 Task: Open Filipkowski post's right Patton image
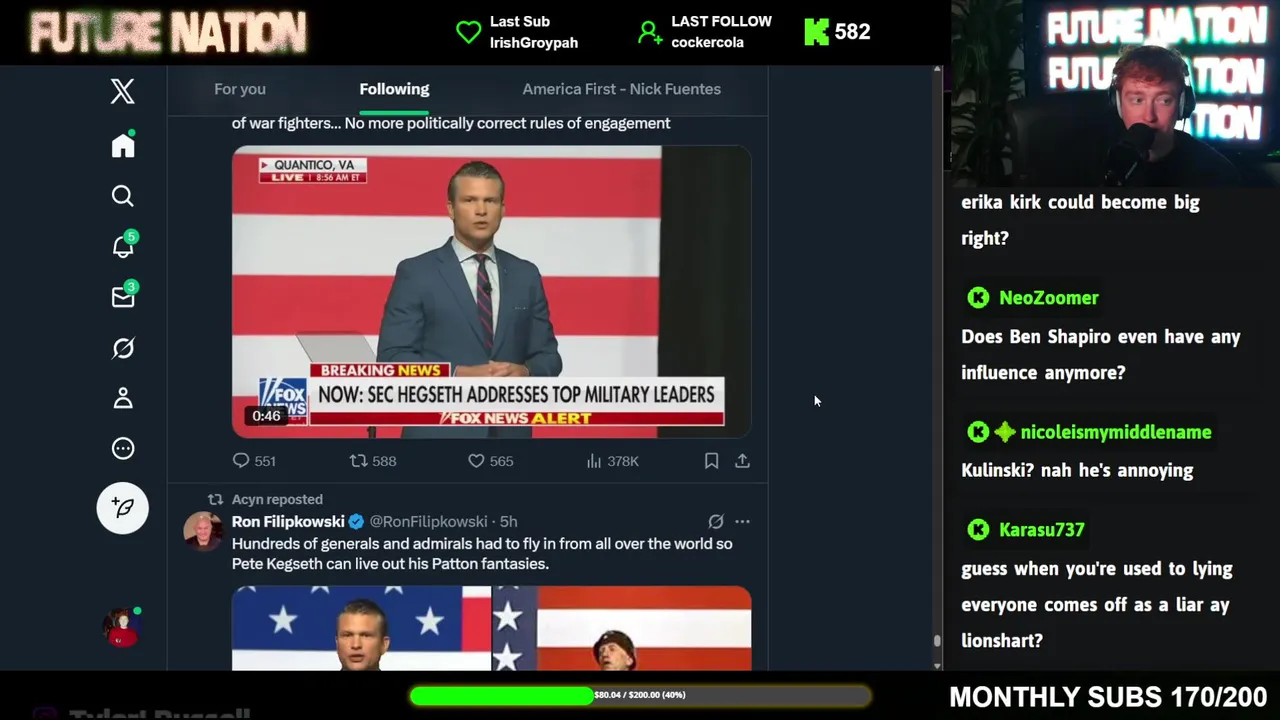622,628
